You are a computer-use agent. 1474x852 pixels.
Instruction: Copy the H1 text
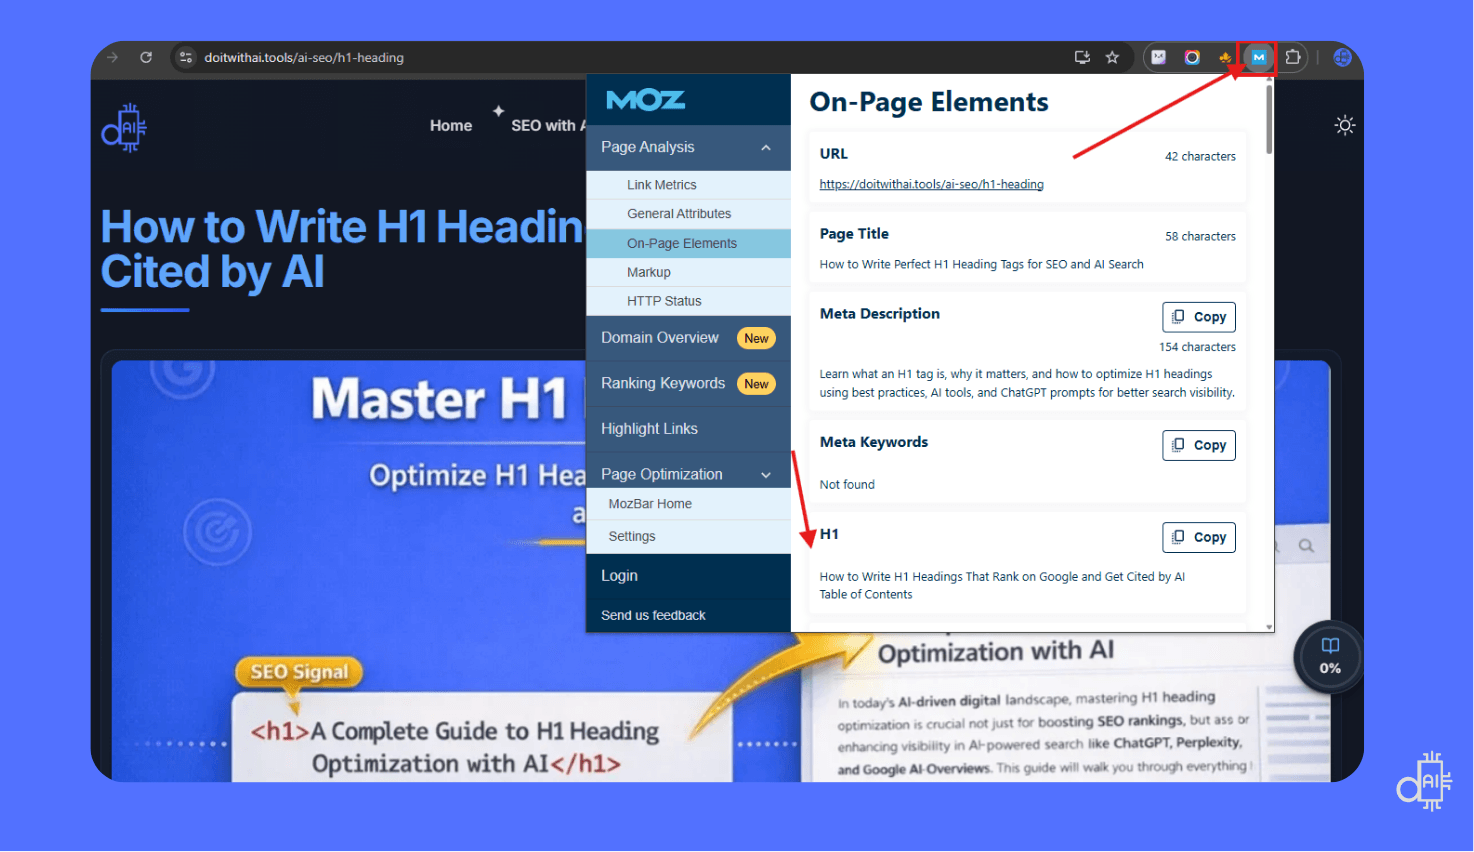[1199, 537]
